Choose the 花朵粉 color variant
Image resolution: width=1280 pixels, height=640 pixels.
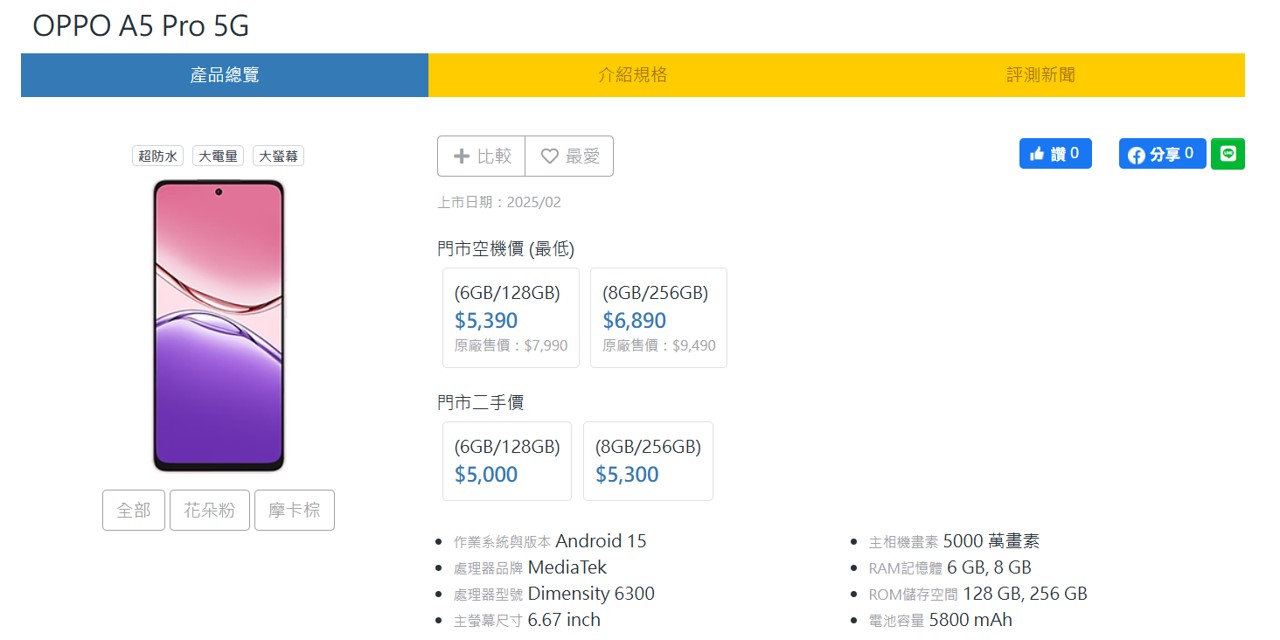pos(209,510)
